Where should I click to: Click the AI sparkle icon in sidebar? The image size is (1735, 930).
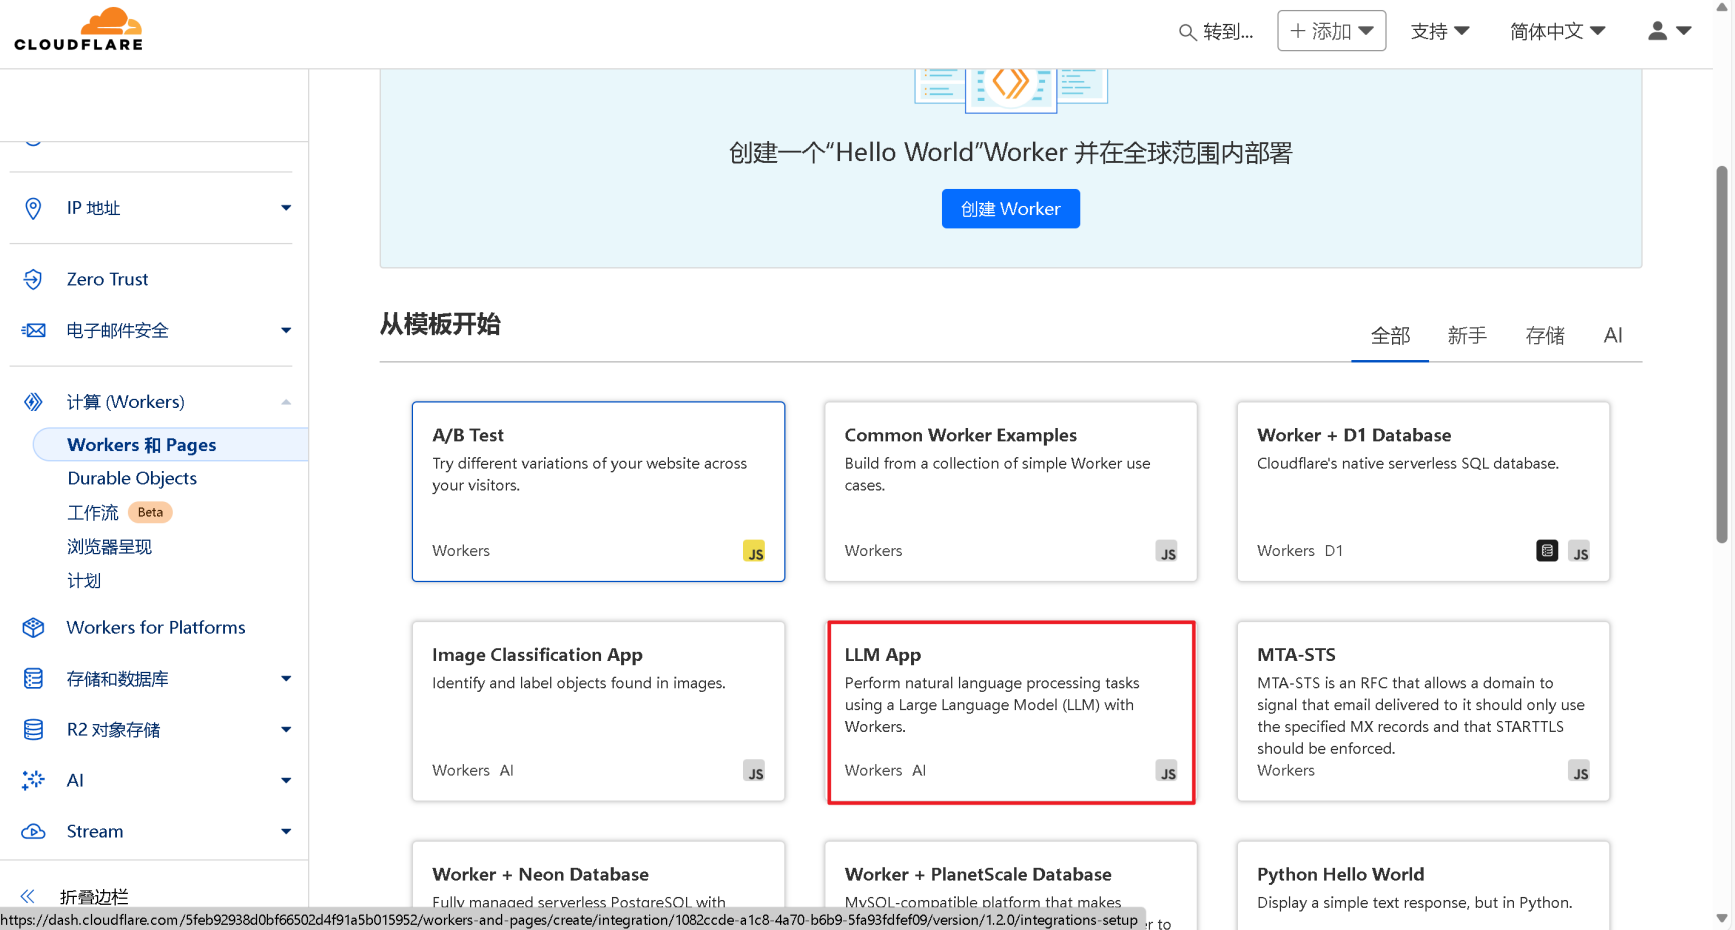click(x=33, y=780)
